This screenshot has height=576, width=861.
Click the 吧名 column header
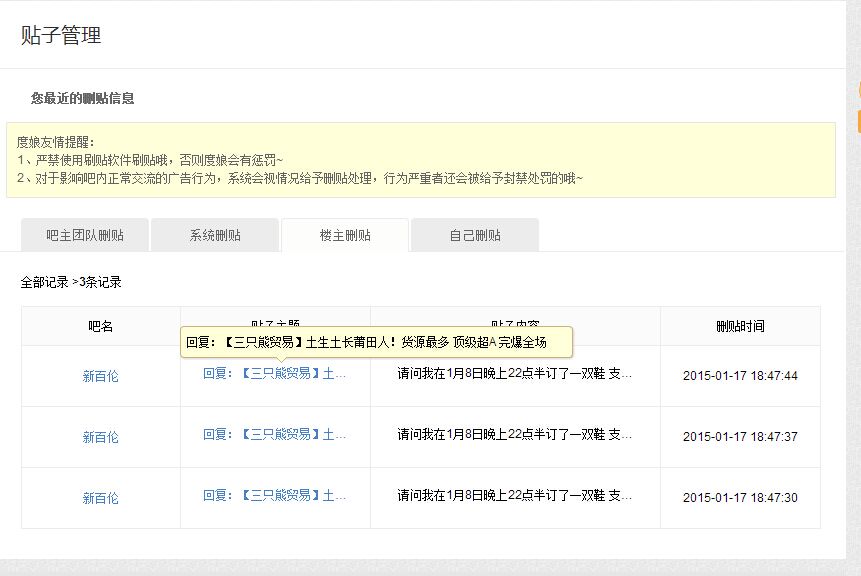coord(100,326)
